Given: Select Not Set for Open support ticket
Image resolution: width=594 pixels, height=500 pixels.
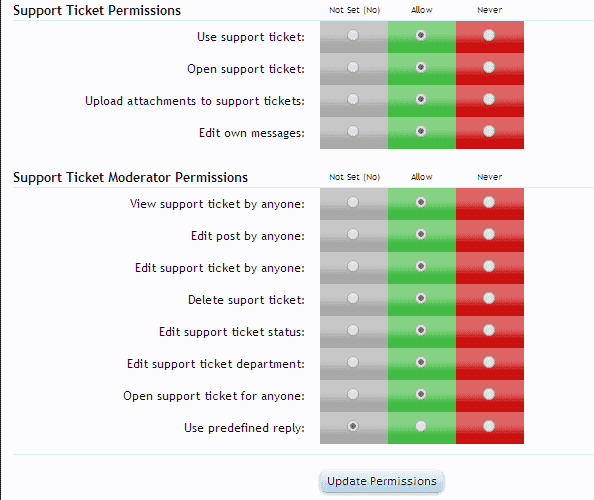Looking at the screenshot, I should tap(353, 67).
